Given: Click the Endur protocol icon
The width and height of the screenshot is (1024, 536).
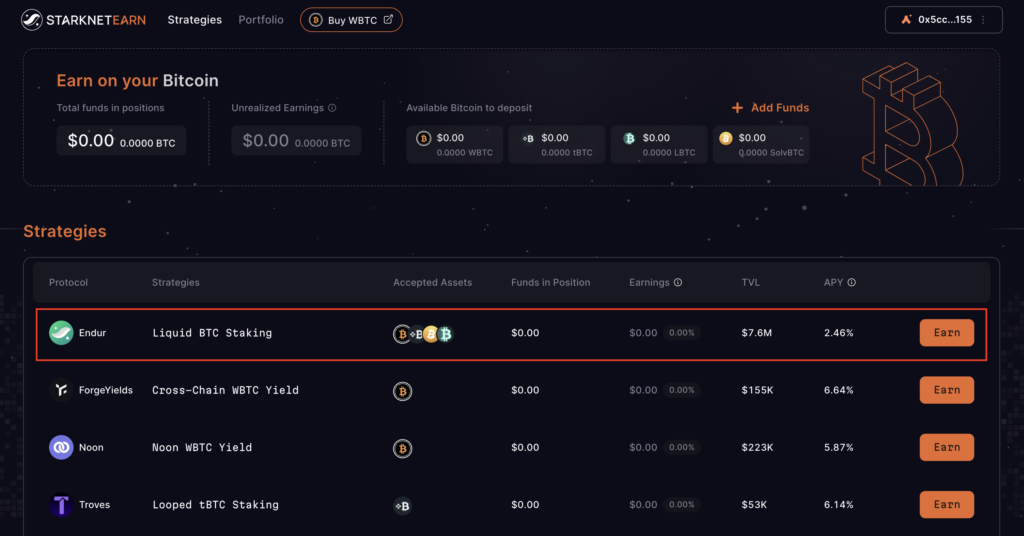Looking at the screenshot, I should [61, 333].
